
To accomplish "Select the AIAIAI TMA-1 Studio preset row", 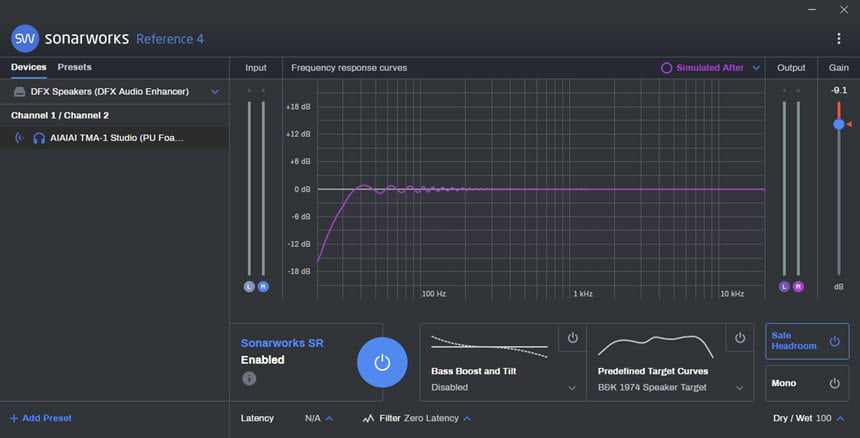I will click(114, 138).
